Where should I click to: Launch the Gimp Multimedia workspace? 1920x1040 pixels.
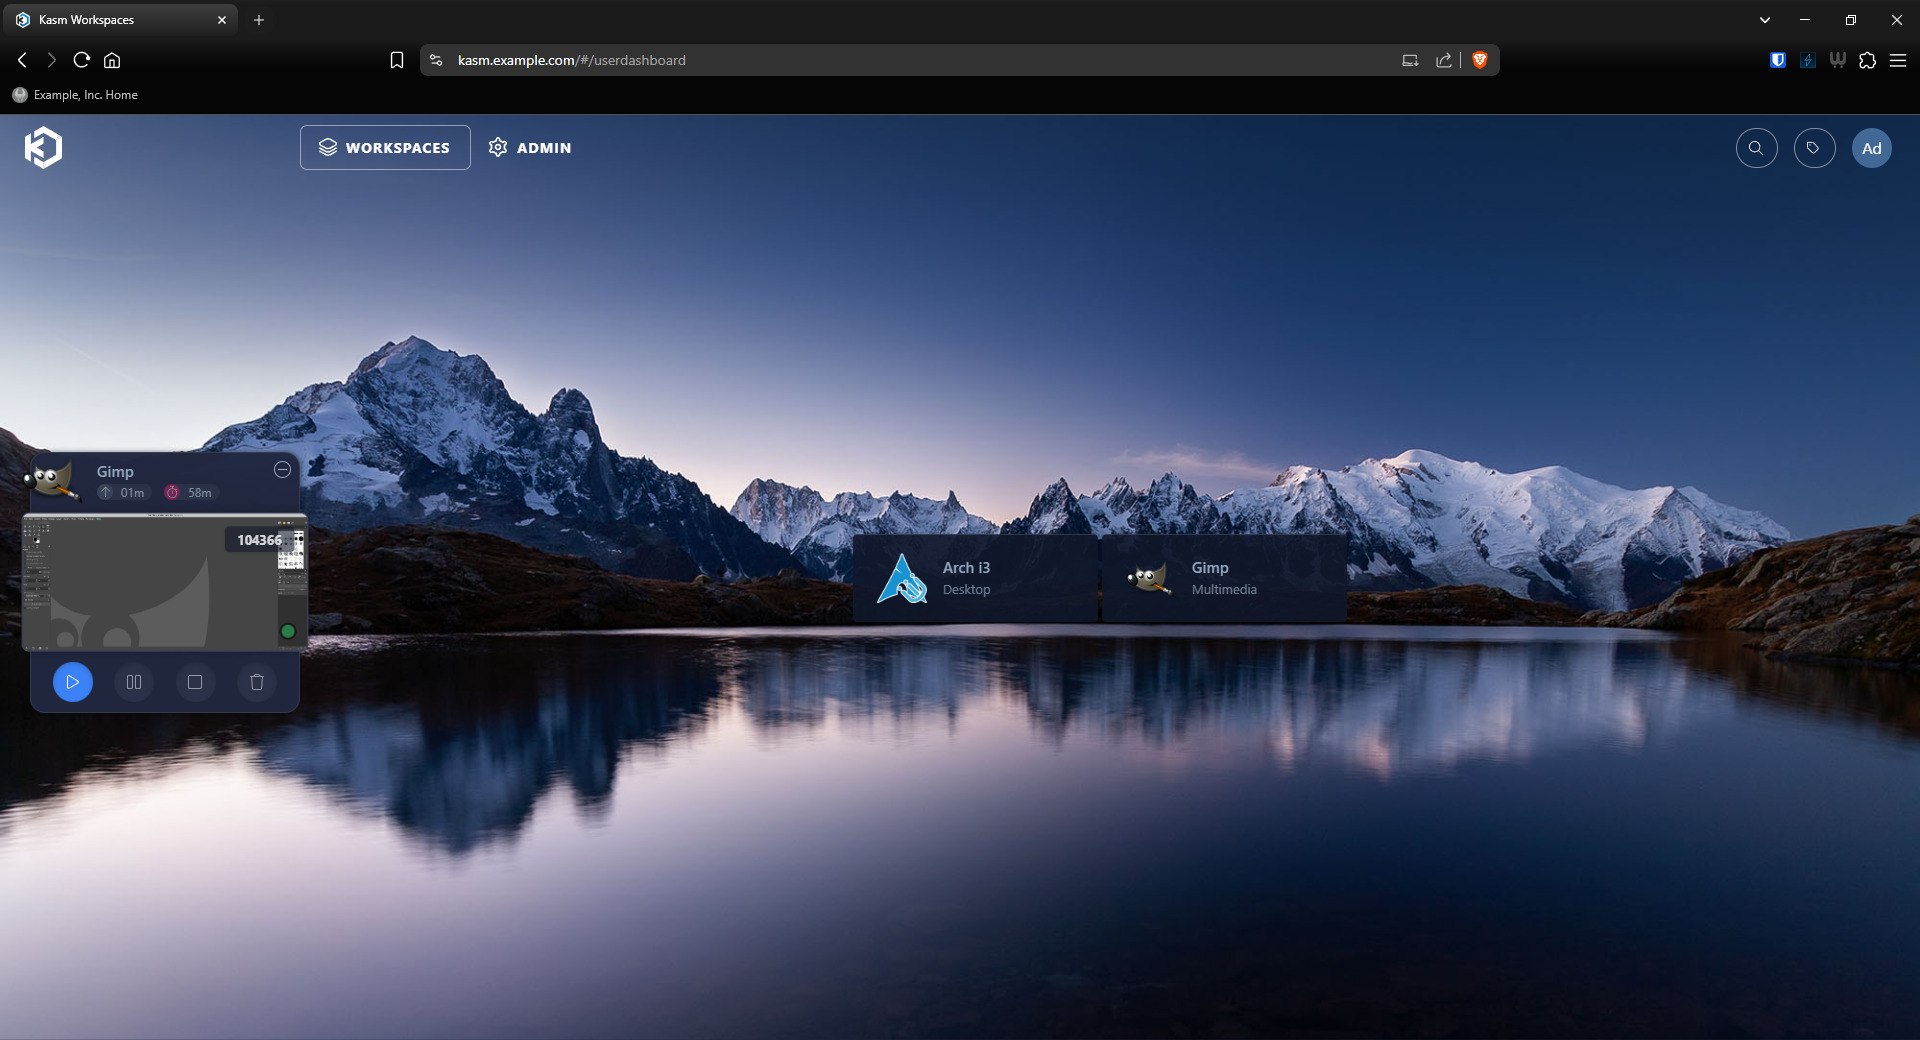tap(1224, 579)
